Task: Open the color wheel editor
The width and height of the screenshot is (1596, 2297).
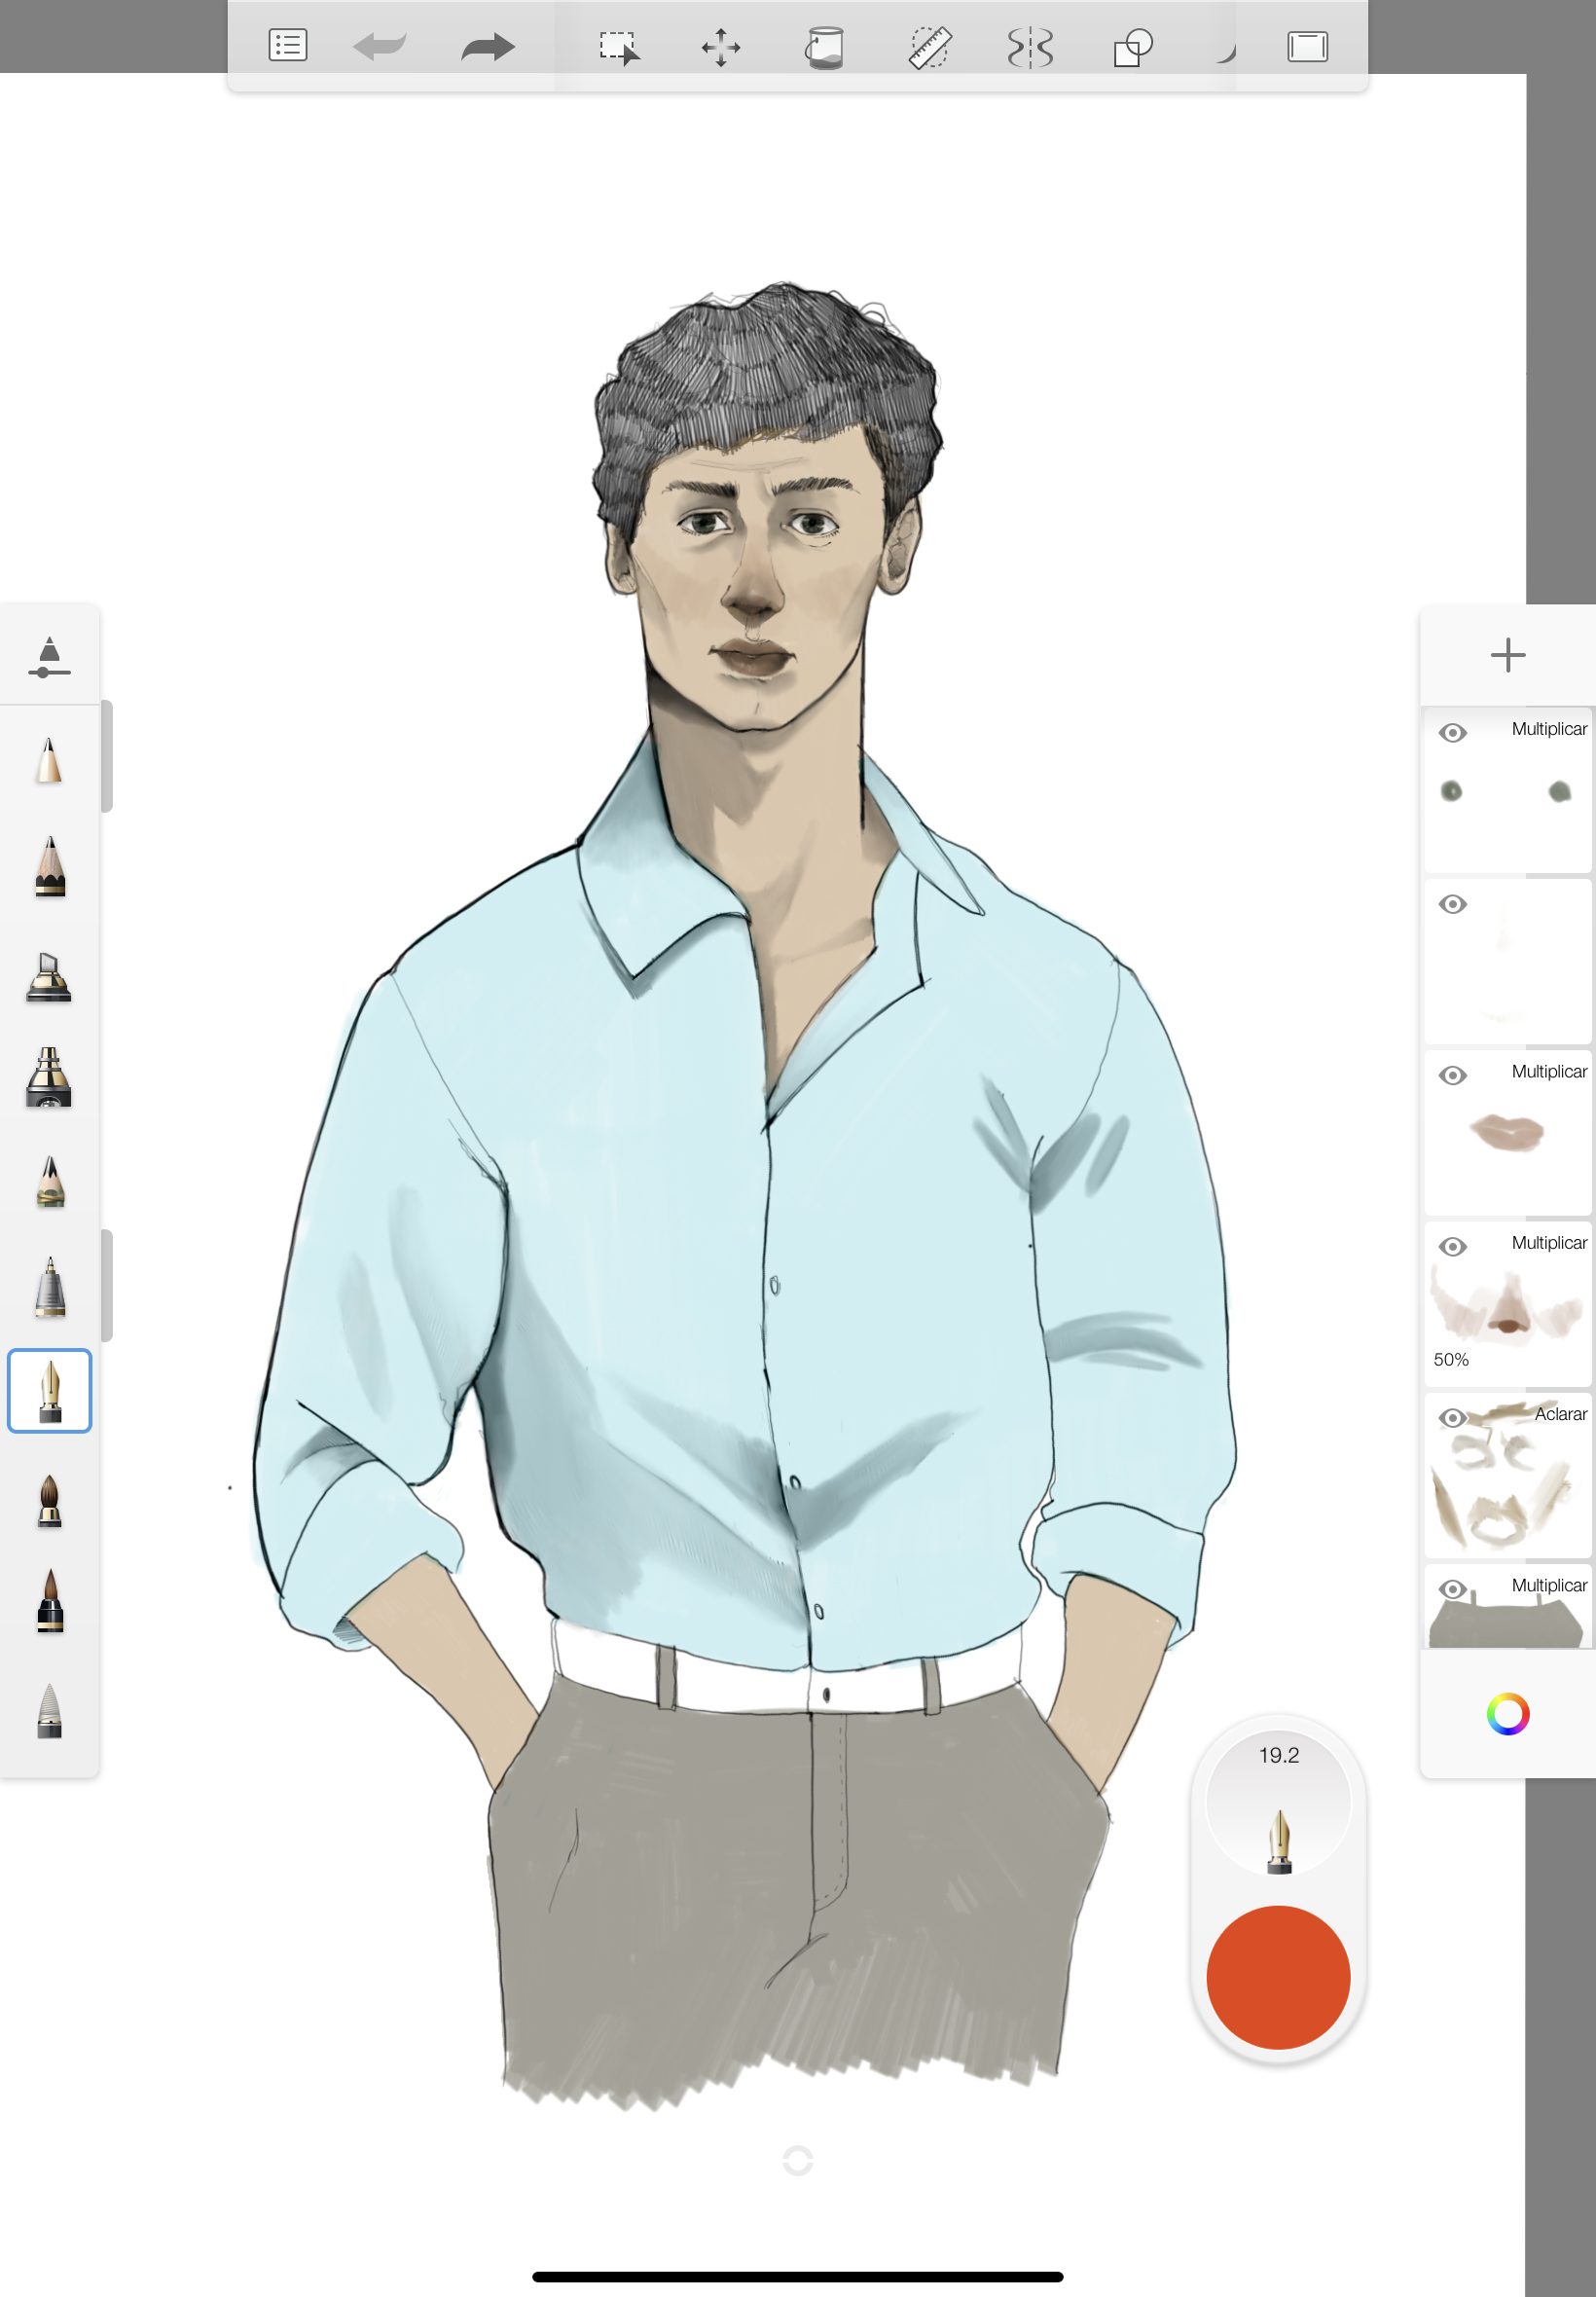Action: pyautogui.click(x=1507, y=1714)
